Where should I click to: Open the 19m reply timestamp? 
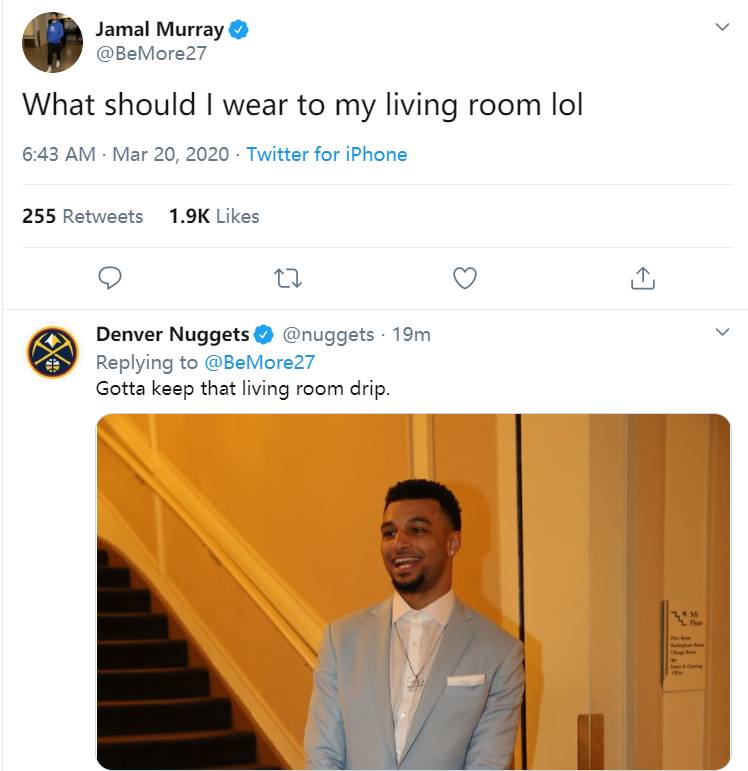click(411, 334)
